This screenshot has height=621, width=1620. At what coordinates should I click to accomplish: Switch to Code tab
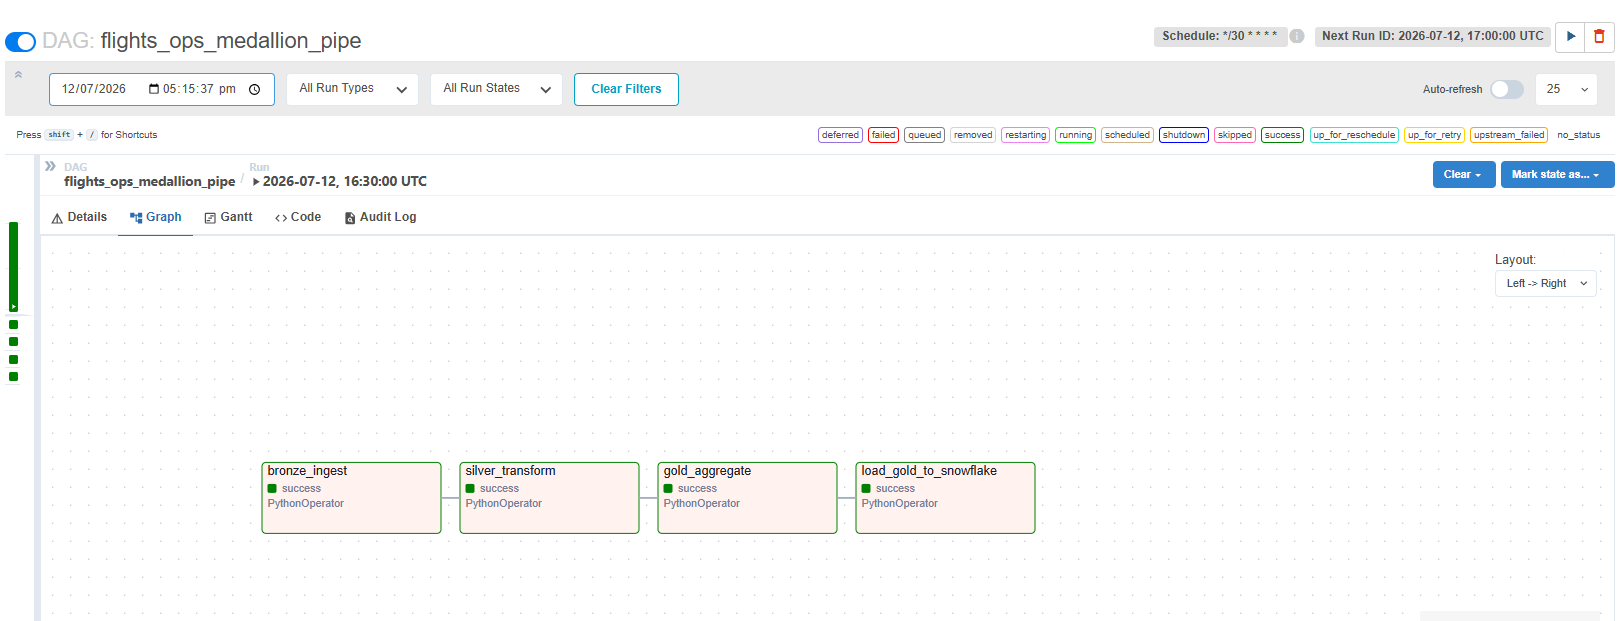click(298, 217)
